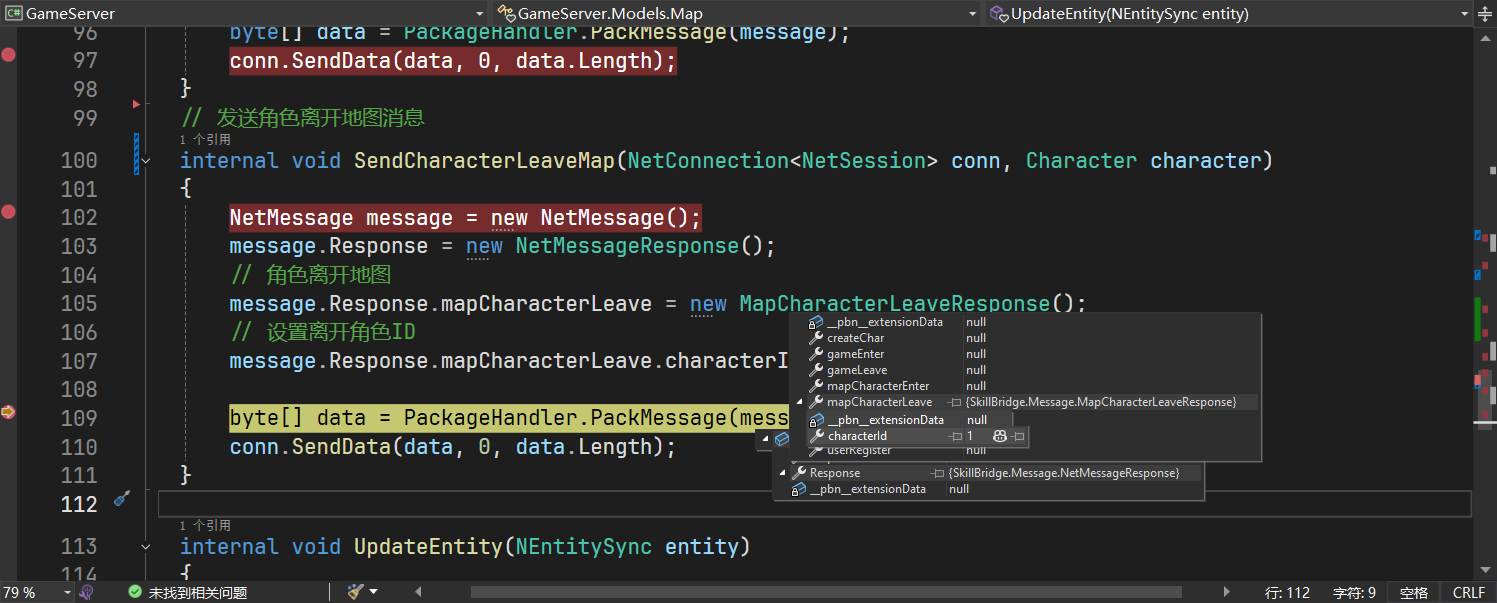Image resolution: width=1497 pixels, height=603 pixels.
Task: Click the reference count link above SendCharacterLeaveMap
Action: coord(205,140)
